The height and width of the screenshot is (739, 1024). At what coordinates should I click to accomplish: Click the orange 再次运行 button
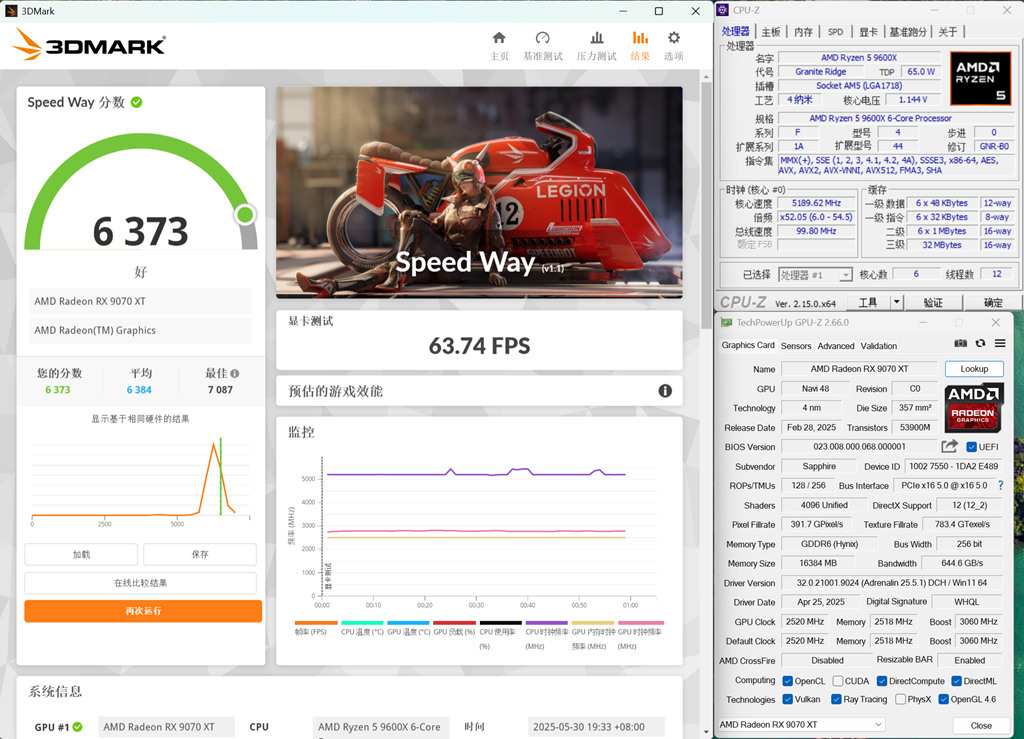pos(143,611)
